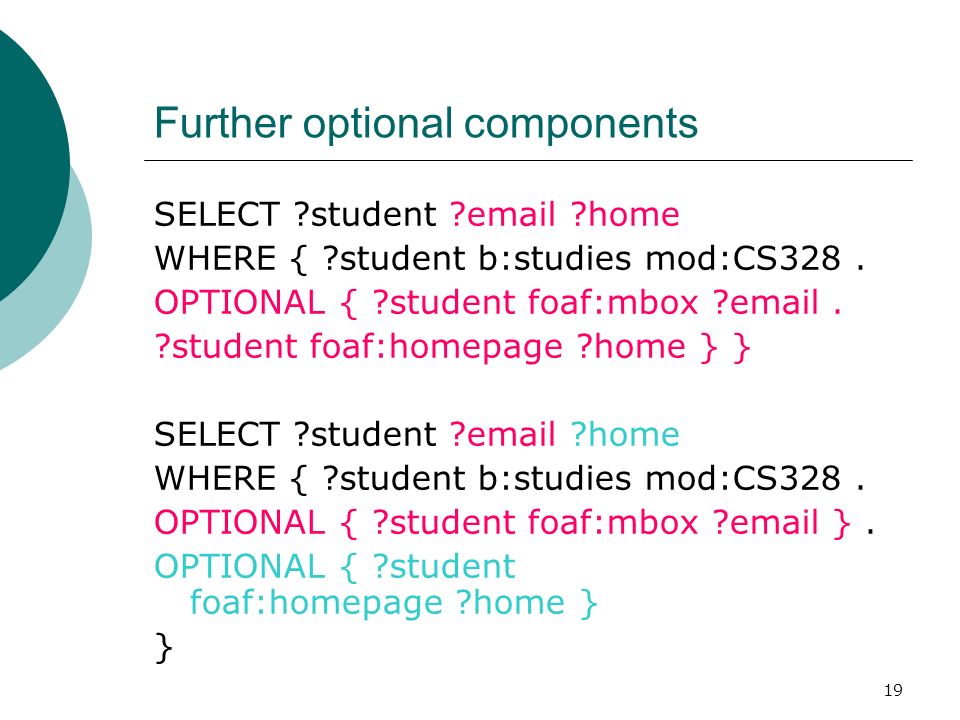
Task: Click the first pink 'OPTIONAL' keyword
Action: click(239, 302)
